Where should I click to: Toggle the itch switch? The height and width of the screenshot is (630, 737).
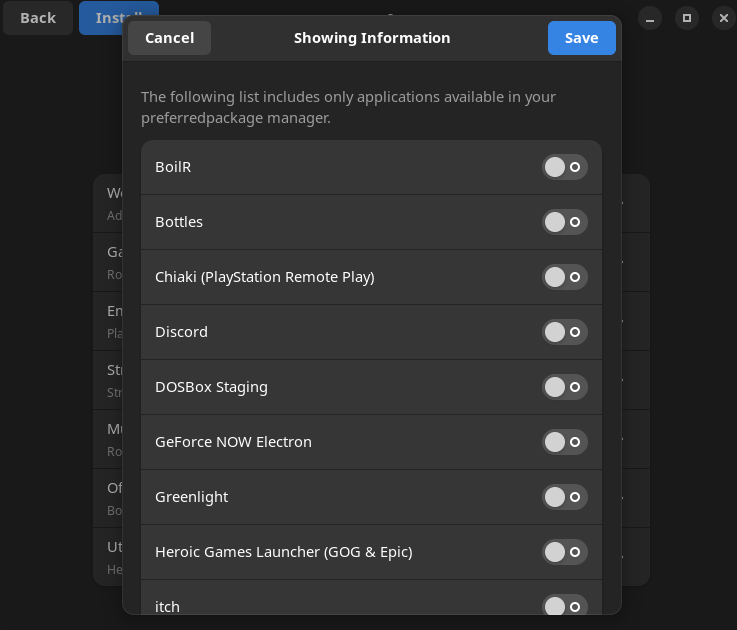point(565,605)
